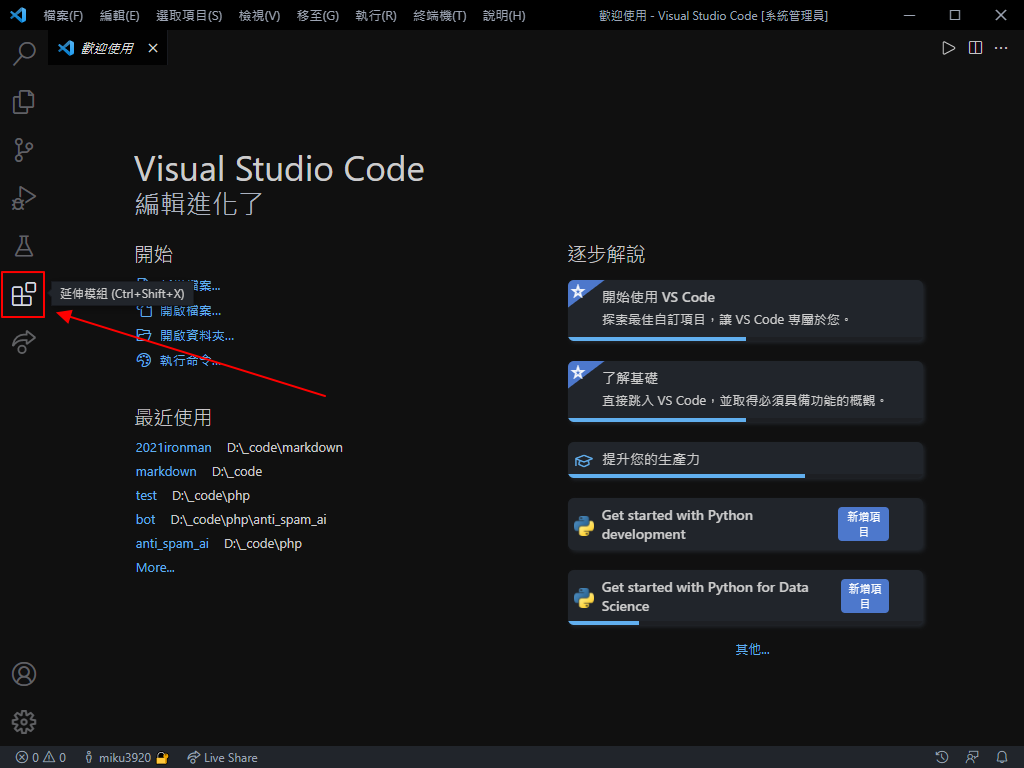Open the 執行(R) menu
This screenshot has height=768, width=1024.
(376, 16)
